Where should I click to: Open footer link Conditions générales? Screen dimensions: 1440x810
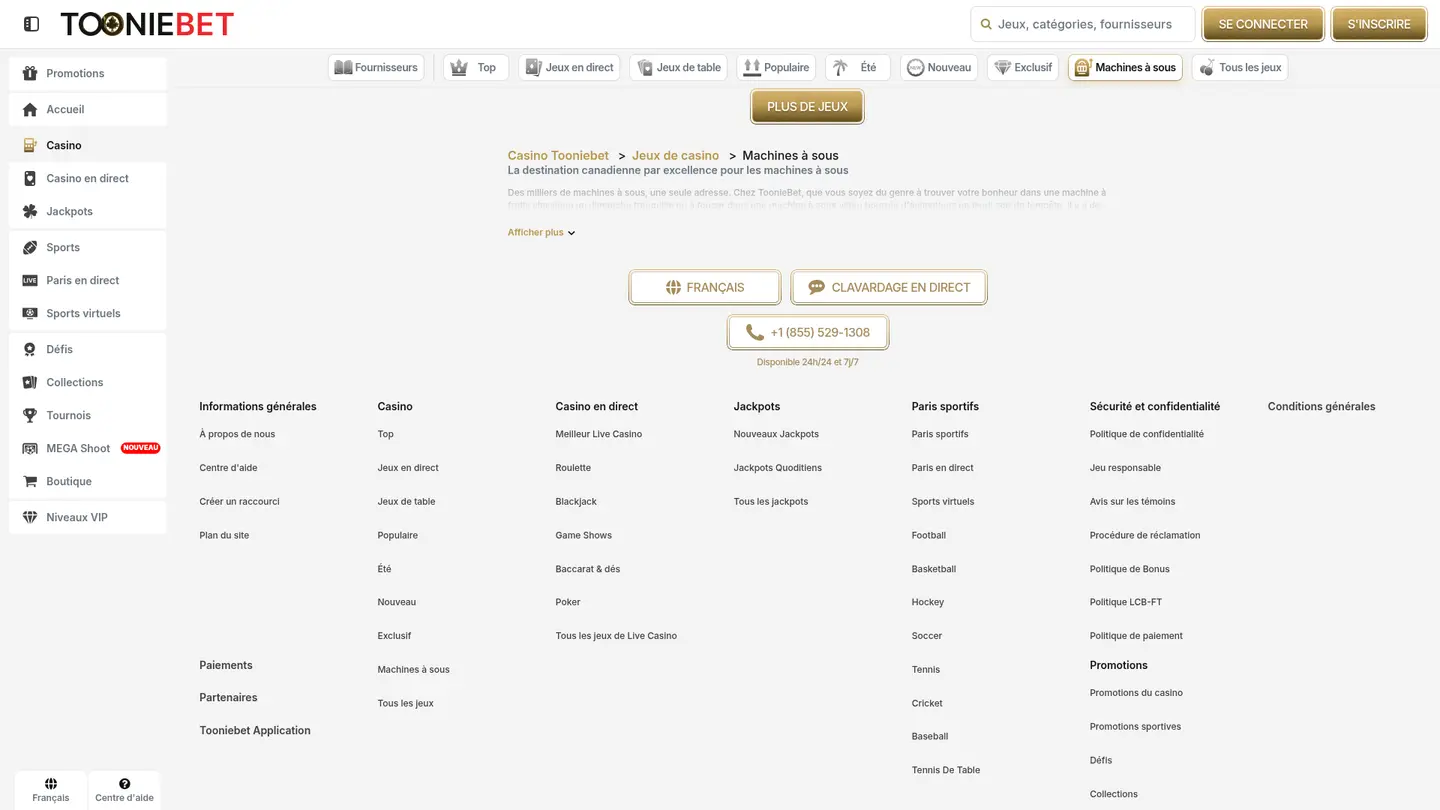1321,406
